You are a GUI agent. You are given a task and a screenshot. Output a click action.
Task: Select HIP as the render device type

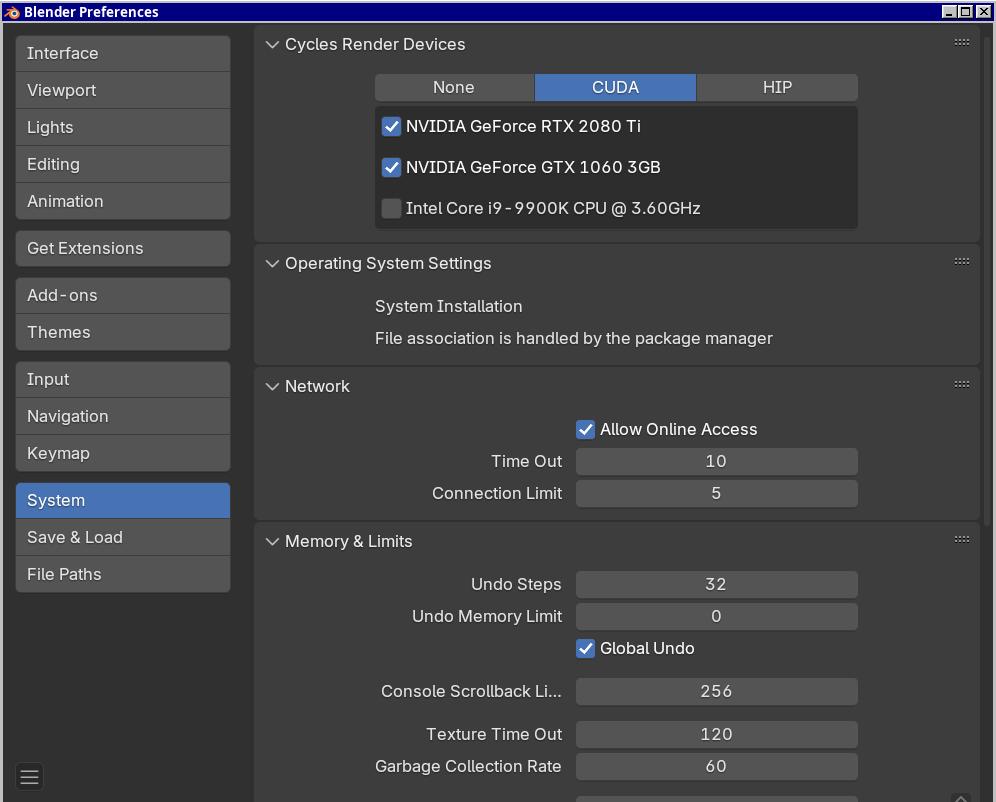point(777,88)
